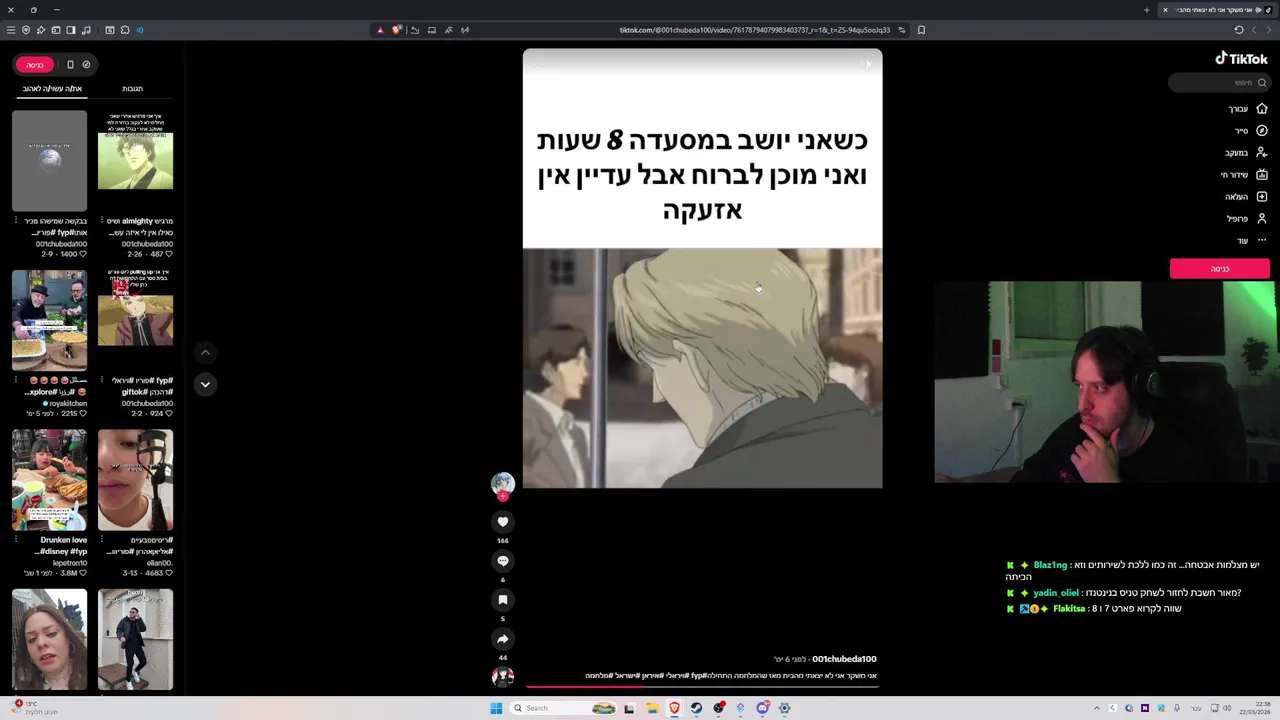Open the Following (במעקב) icon
The width and height of the screenshot is (1280, 720).
tap(1262, 152)
